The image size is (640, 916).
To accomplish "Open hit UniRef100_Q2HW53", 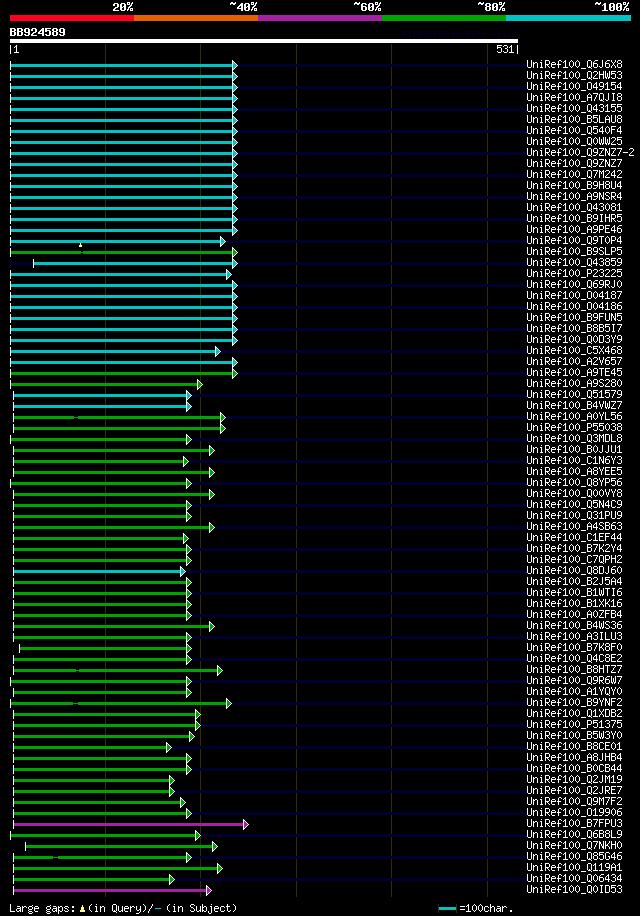I will tap(574, 76).
